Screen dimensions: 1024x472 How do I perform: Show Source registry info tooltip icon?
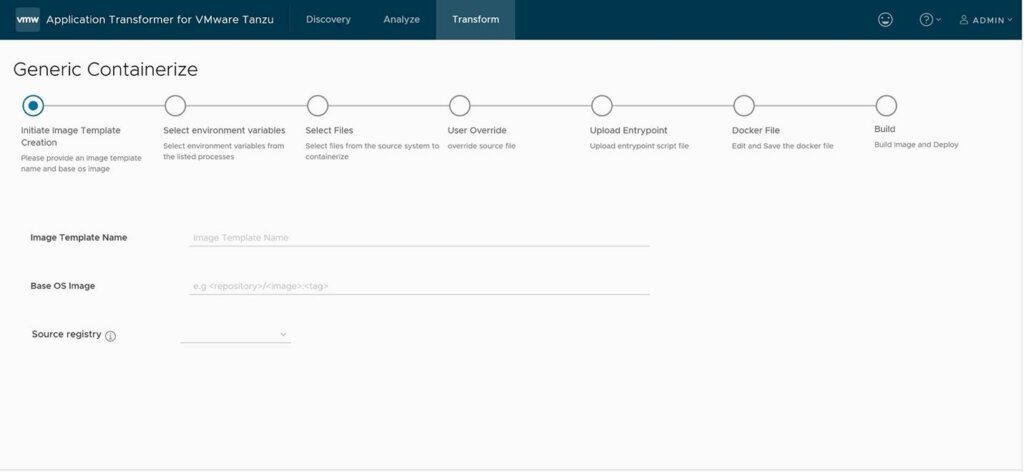click(x=110, y=336)
